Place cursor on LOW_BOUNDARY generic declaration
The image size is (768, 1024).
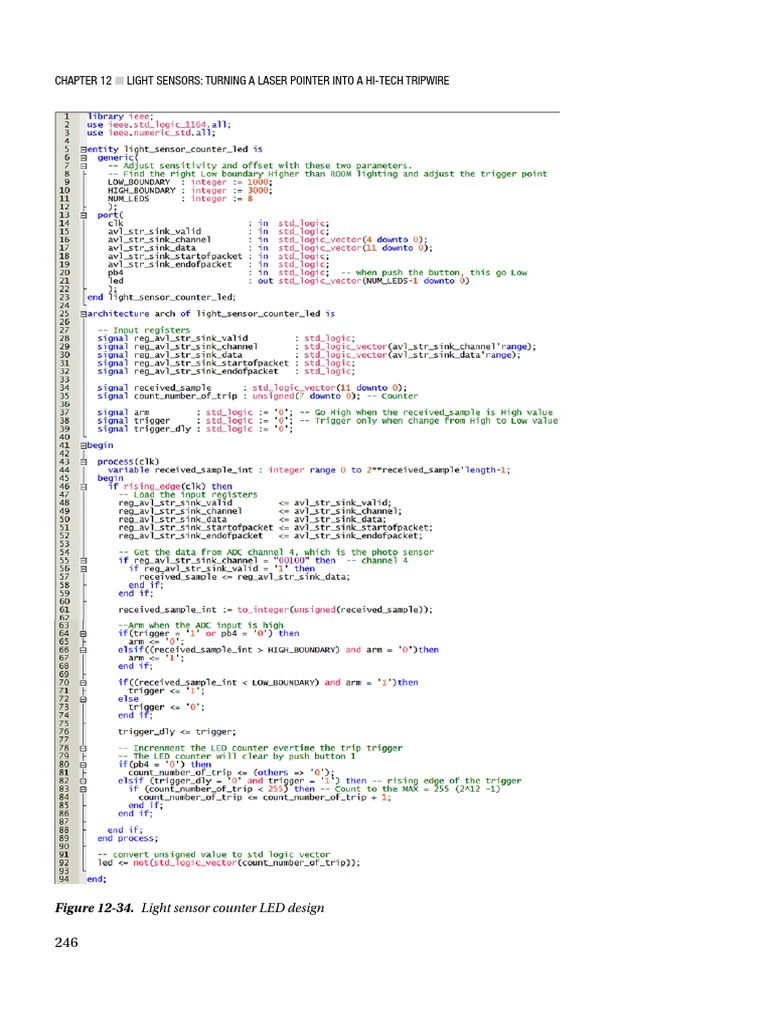point(137,182)
